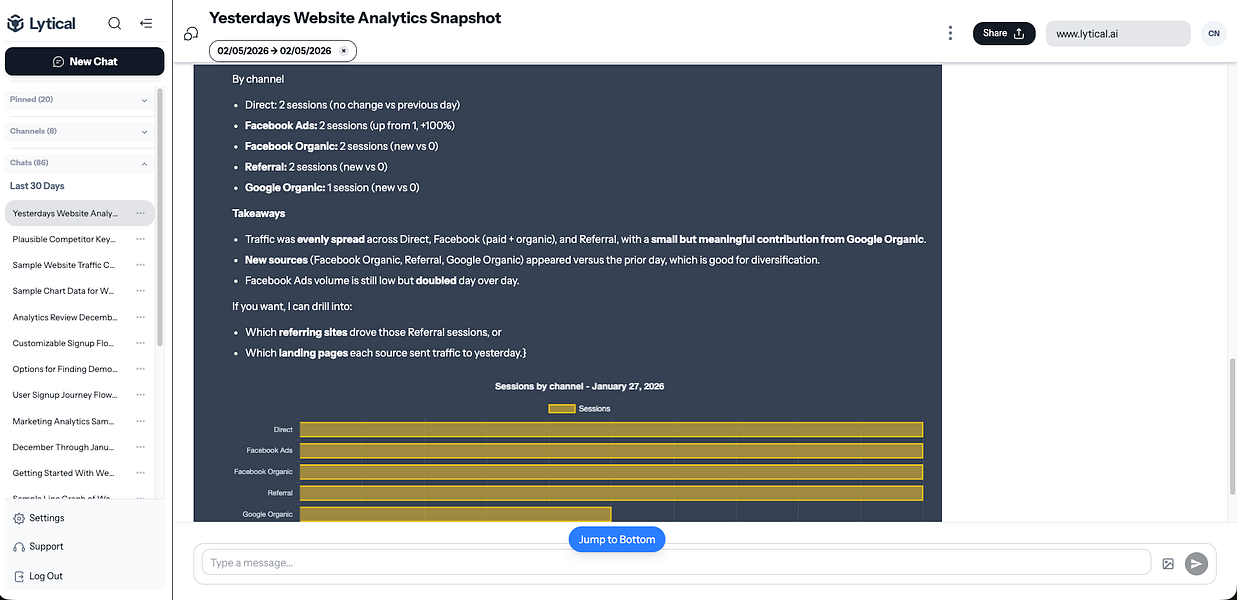Clear the 02/05/2026 date range filter
Screen dimensions: 1237x600
pos(343,51)
